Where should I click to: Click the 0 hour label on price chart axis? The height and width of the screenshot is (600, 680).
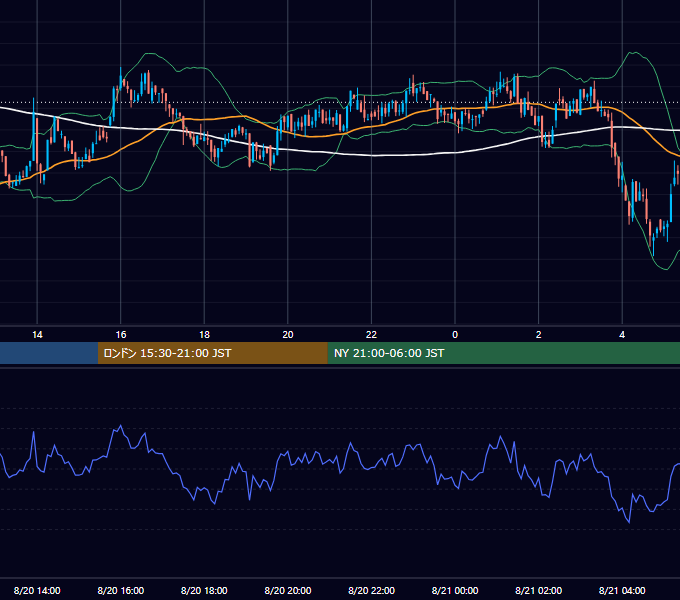pyautogui.click(x=455, y=335)
